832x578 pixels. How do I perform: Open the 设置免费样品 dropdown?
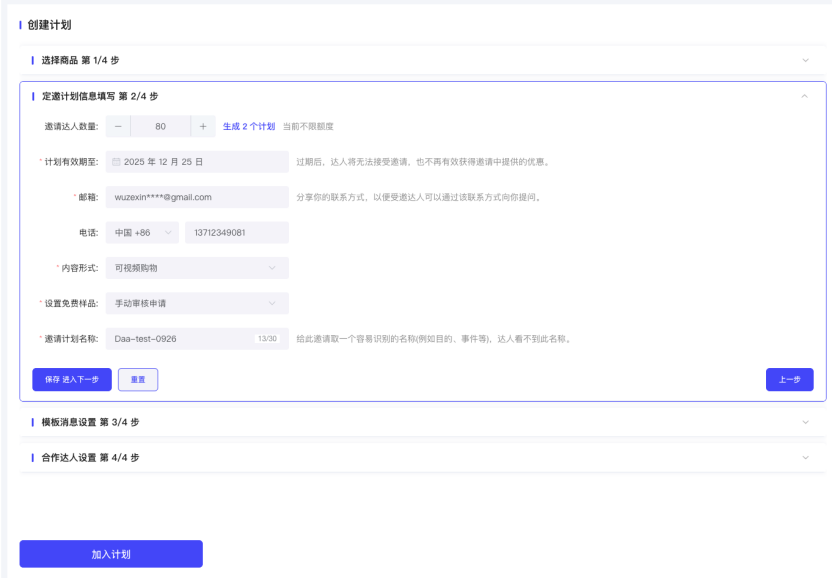pyautogui.click(x=196, y=303)
